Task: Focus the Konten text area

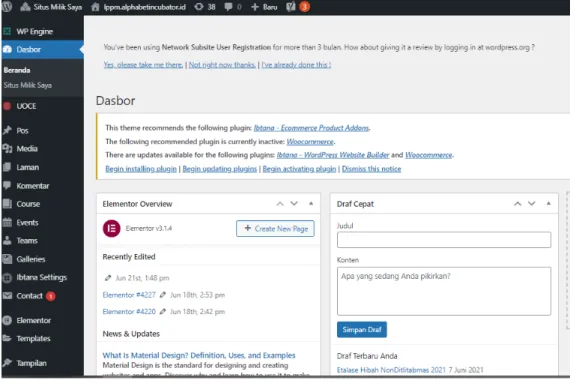Action: click(444, 291)
